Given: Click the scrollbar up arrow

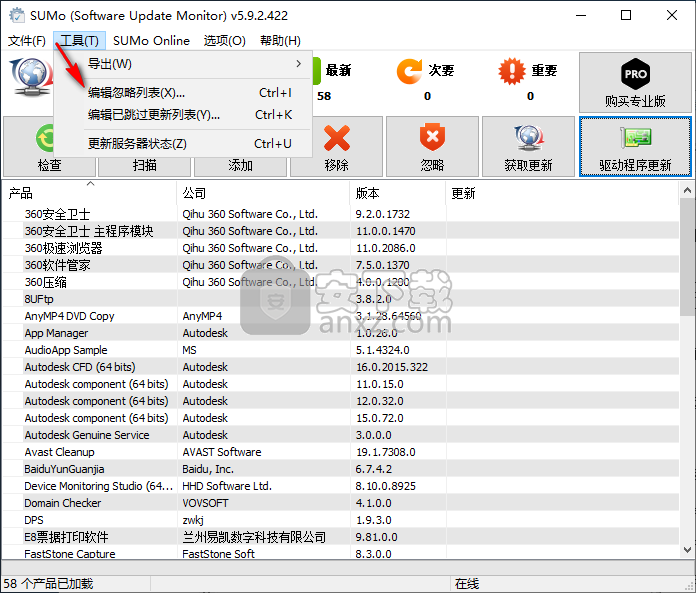Looking at the screenshot, I should click(687, 190).
